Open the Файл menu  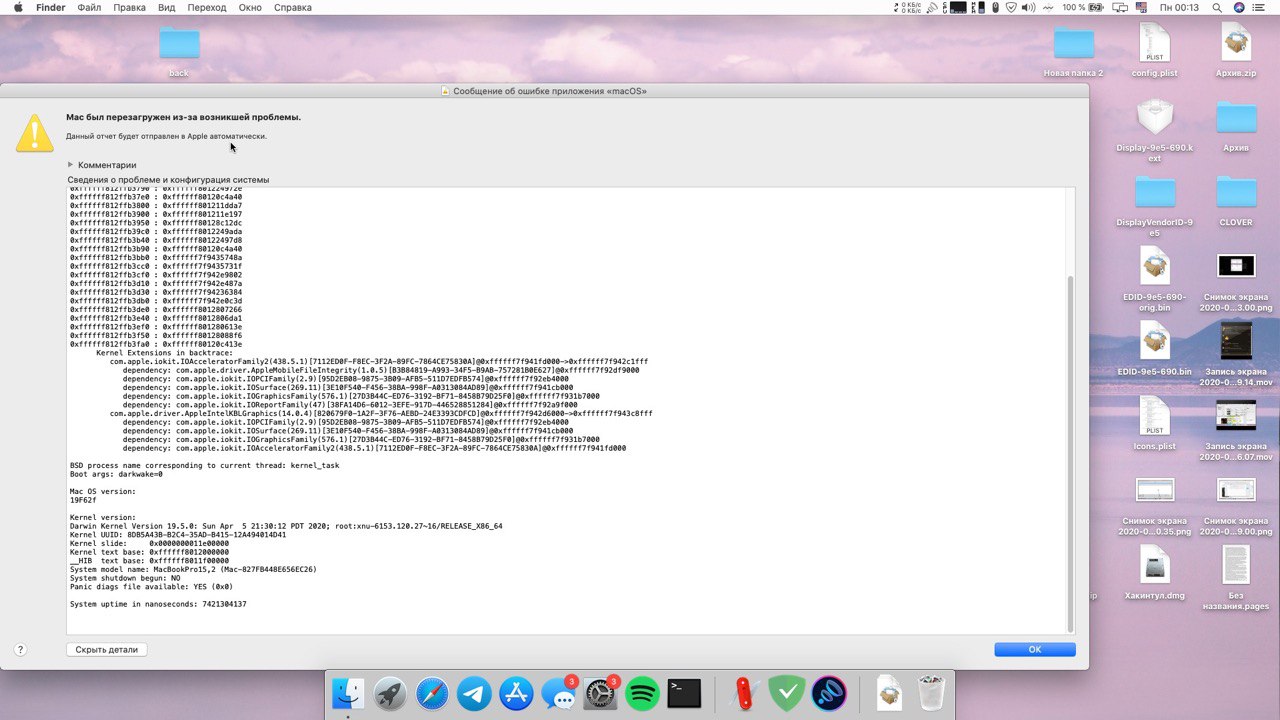[x=89, y=7]
